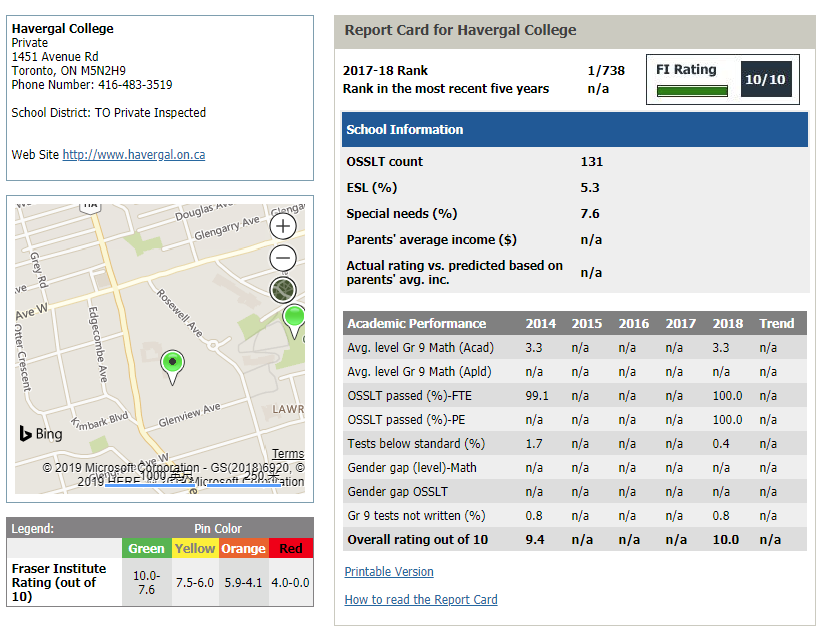Click the Tests below standard 2018 value 0.4
834x635 pixels.
pos(721,444)
